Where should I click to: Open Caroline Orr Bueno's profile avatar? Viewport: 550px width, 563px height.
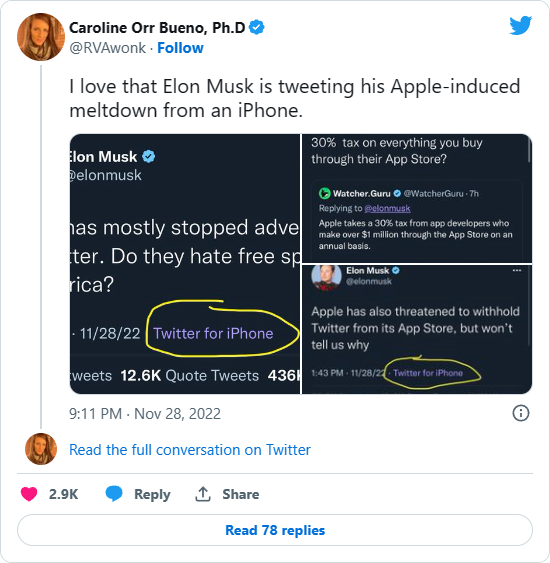point(41,37)
